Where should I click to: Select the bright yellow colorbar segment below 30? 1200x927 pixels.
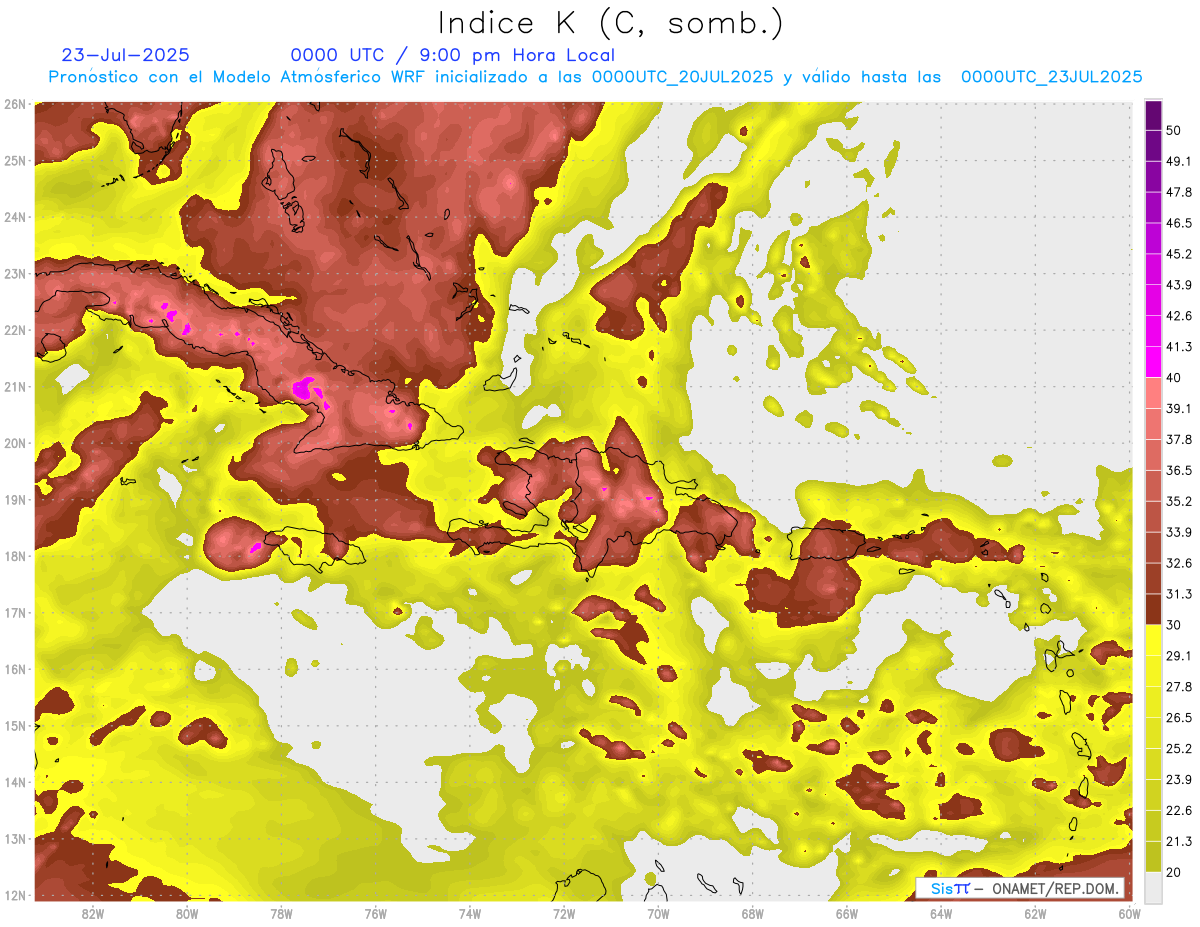1153,640
